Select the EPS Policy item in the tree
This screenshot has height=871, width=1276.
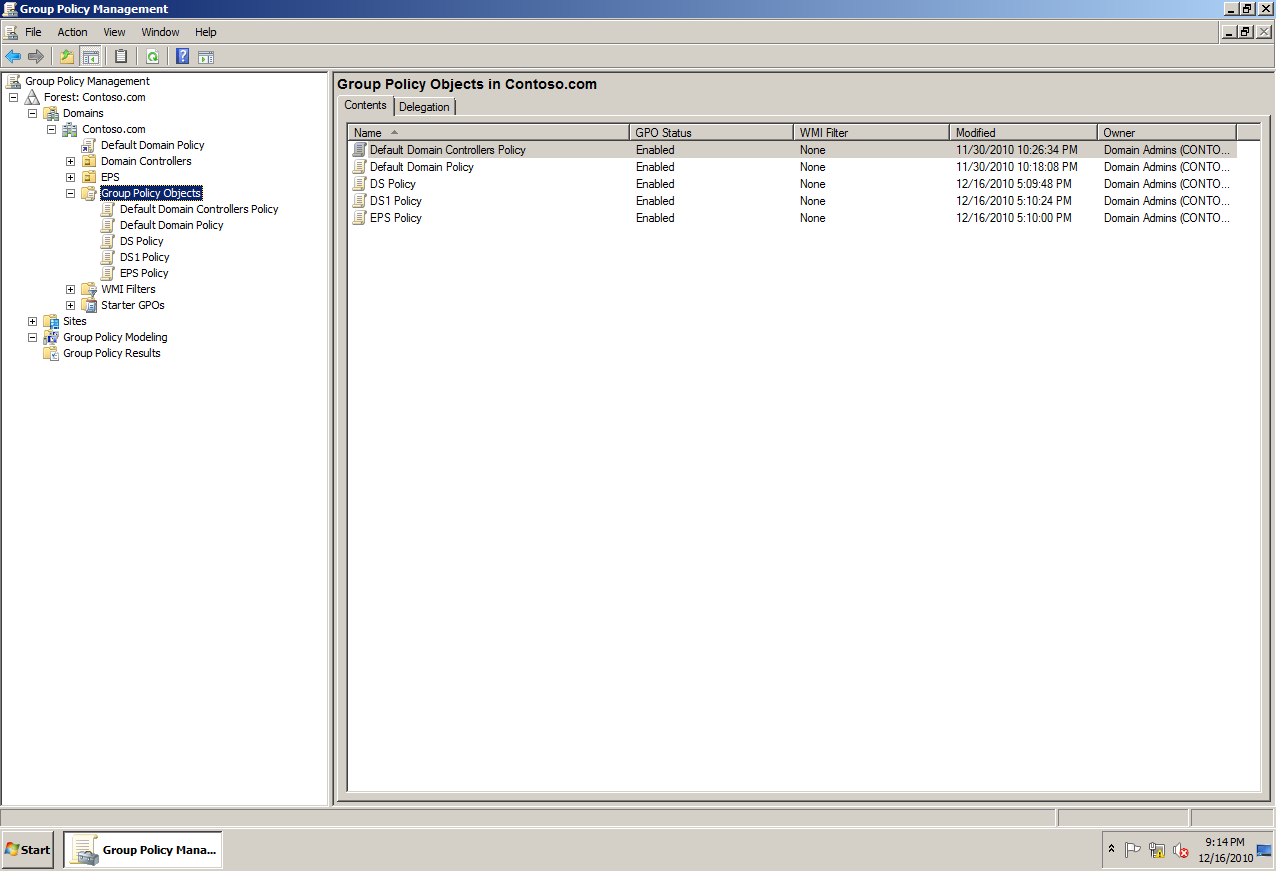coord(144,272)
